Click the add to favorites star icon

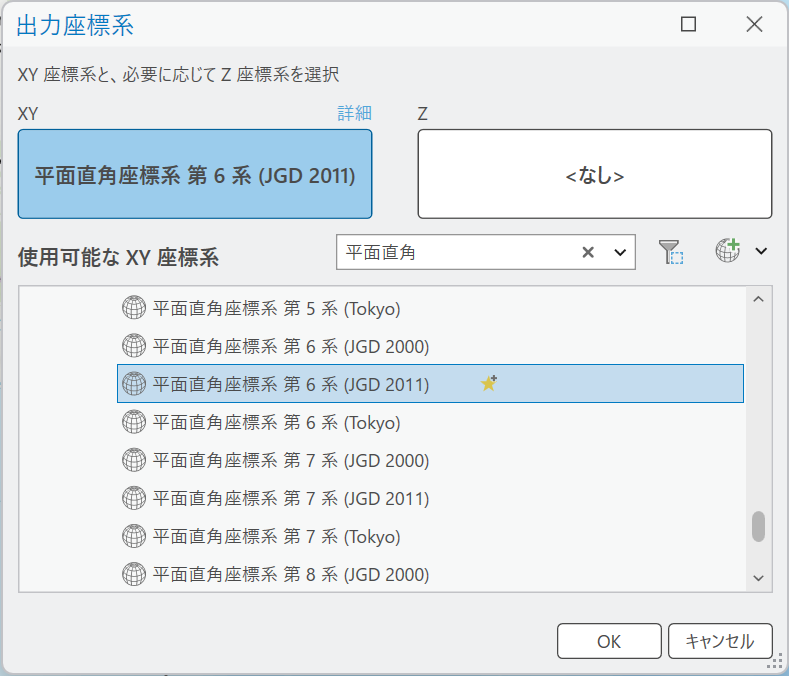coord(488,383)
